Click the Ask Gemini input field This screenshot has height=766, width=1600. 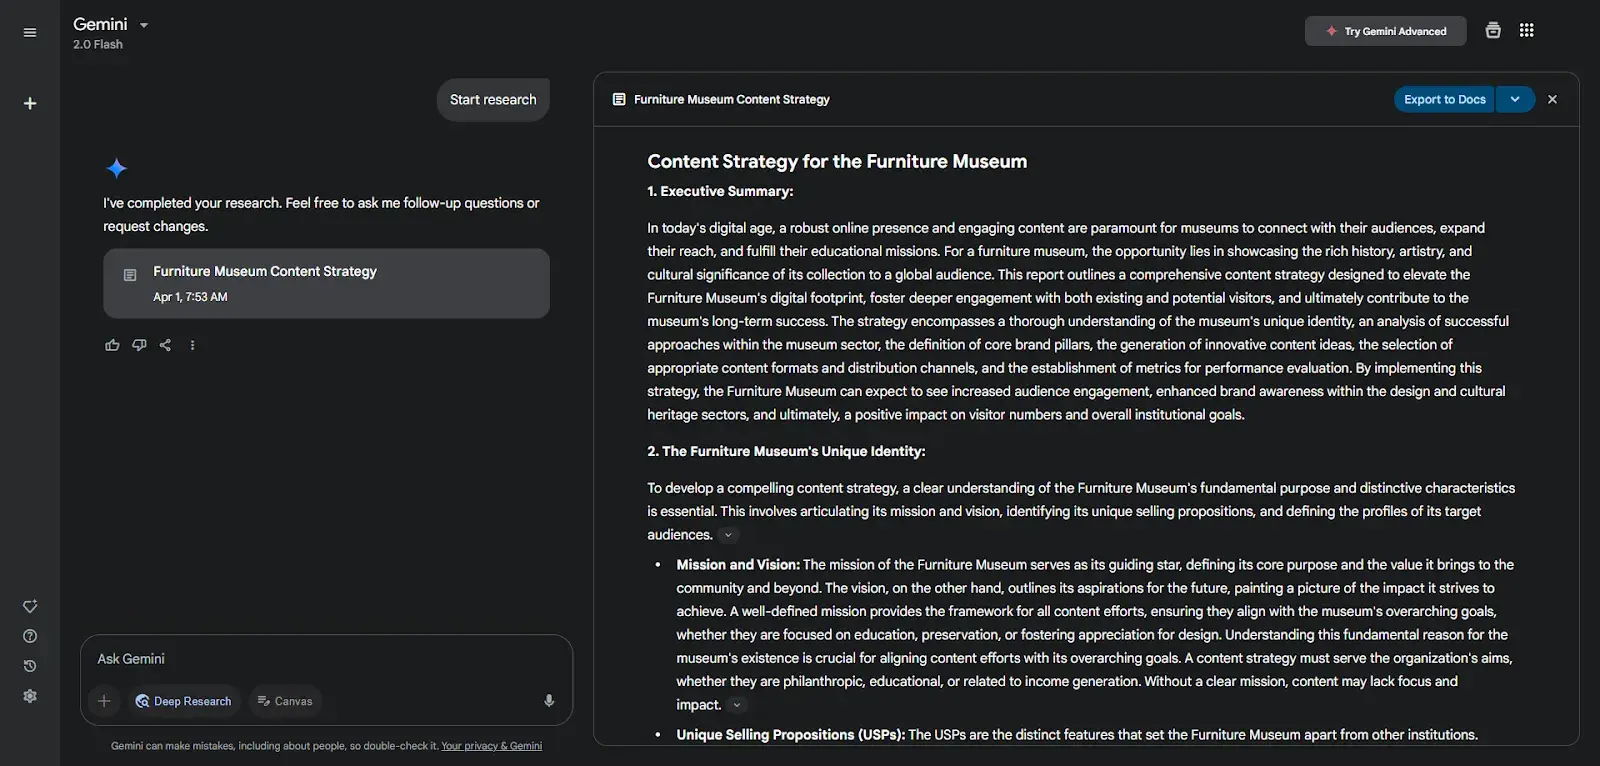pos(326,659)
